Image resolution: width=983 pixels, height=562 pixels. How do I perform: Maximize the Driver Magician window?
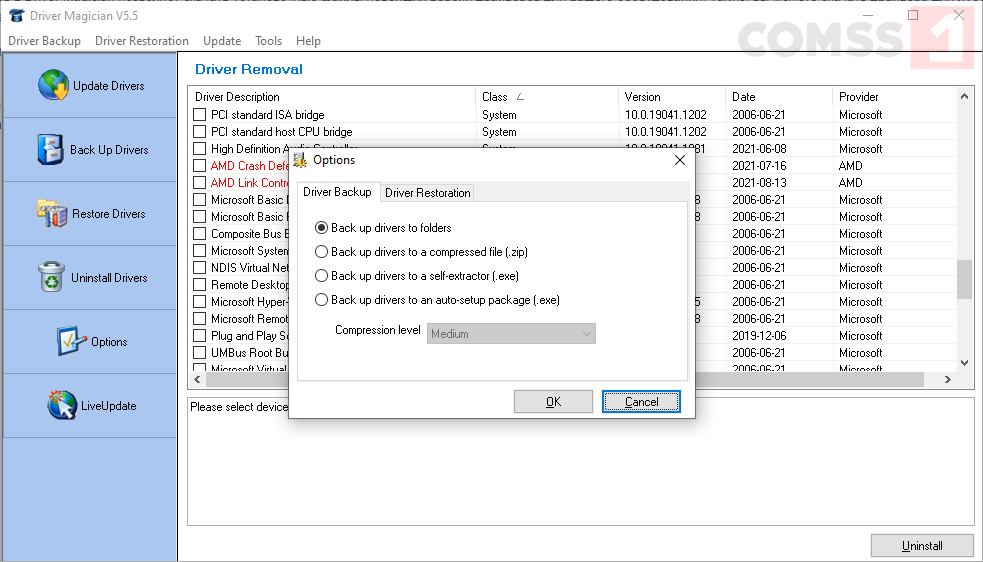(x=913, y=15)
